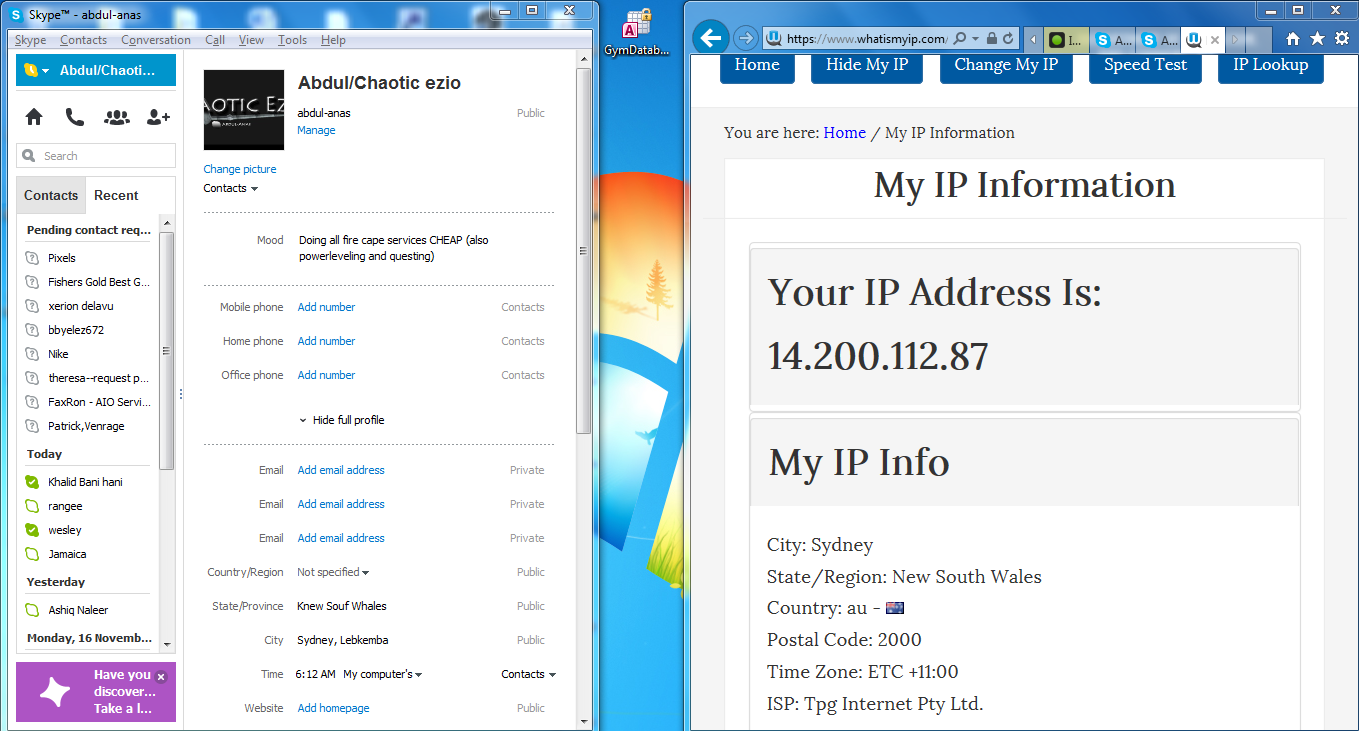Screen dimensions: 1359x731
Task: Add a Mobile phone number
Action: pyautogui.click(x=326, y=307)
